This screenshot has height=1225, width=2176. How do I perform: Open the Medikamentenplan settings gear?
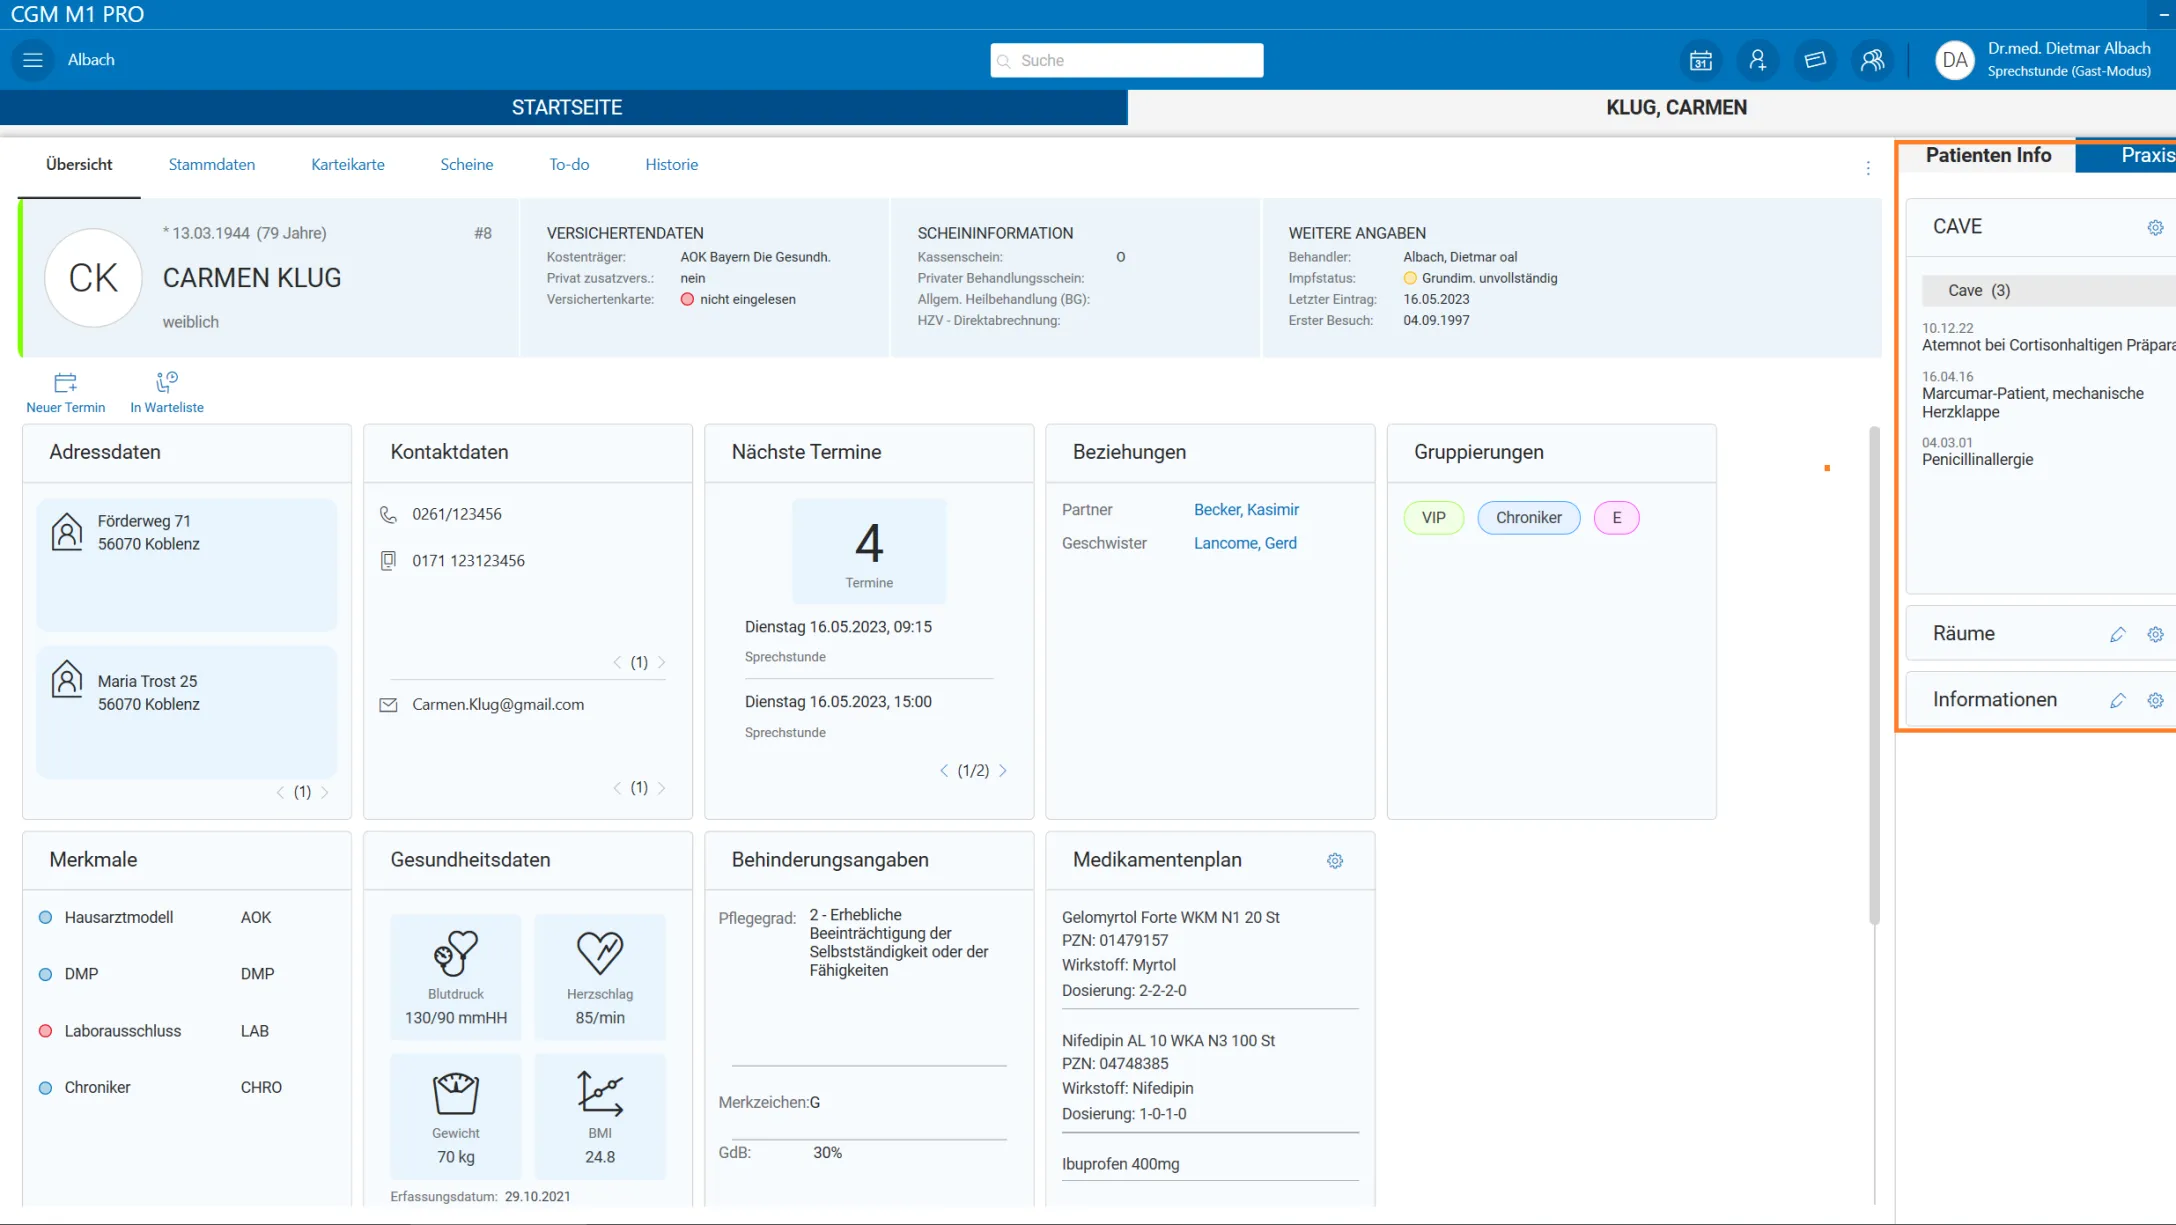[1335, 861]
